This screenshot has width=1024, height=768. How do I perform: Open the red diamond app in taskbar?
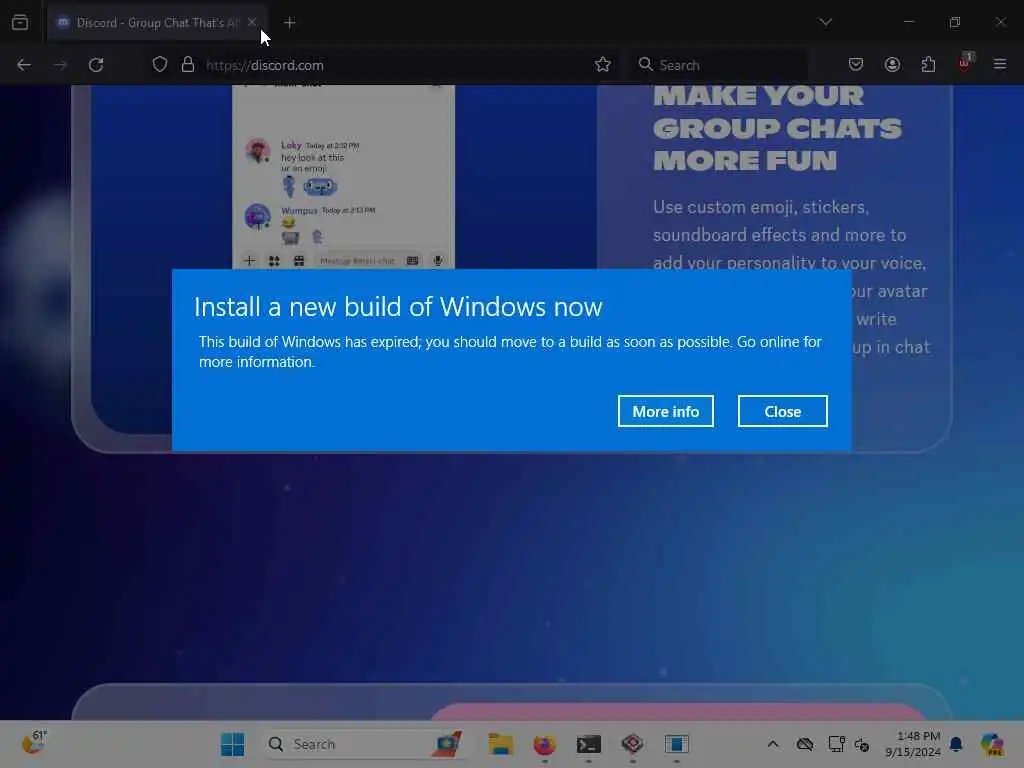coord(632,744)
